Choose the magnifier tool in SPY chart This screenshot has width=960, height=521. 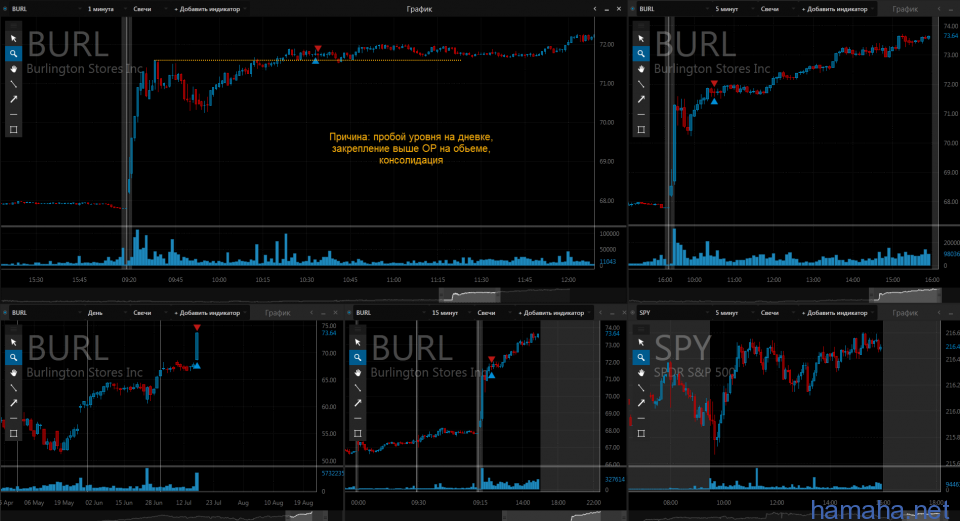(x=641, y=357)
